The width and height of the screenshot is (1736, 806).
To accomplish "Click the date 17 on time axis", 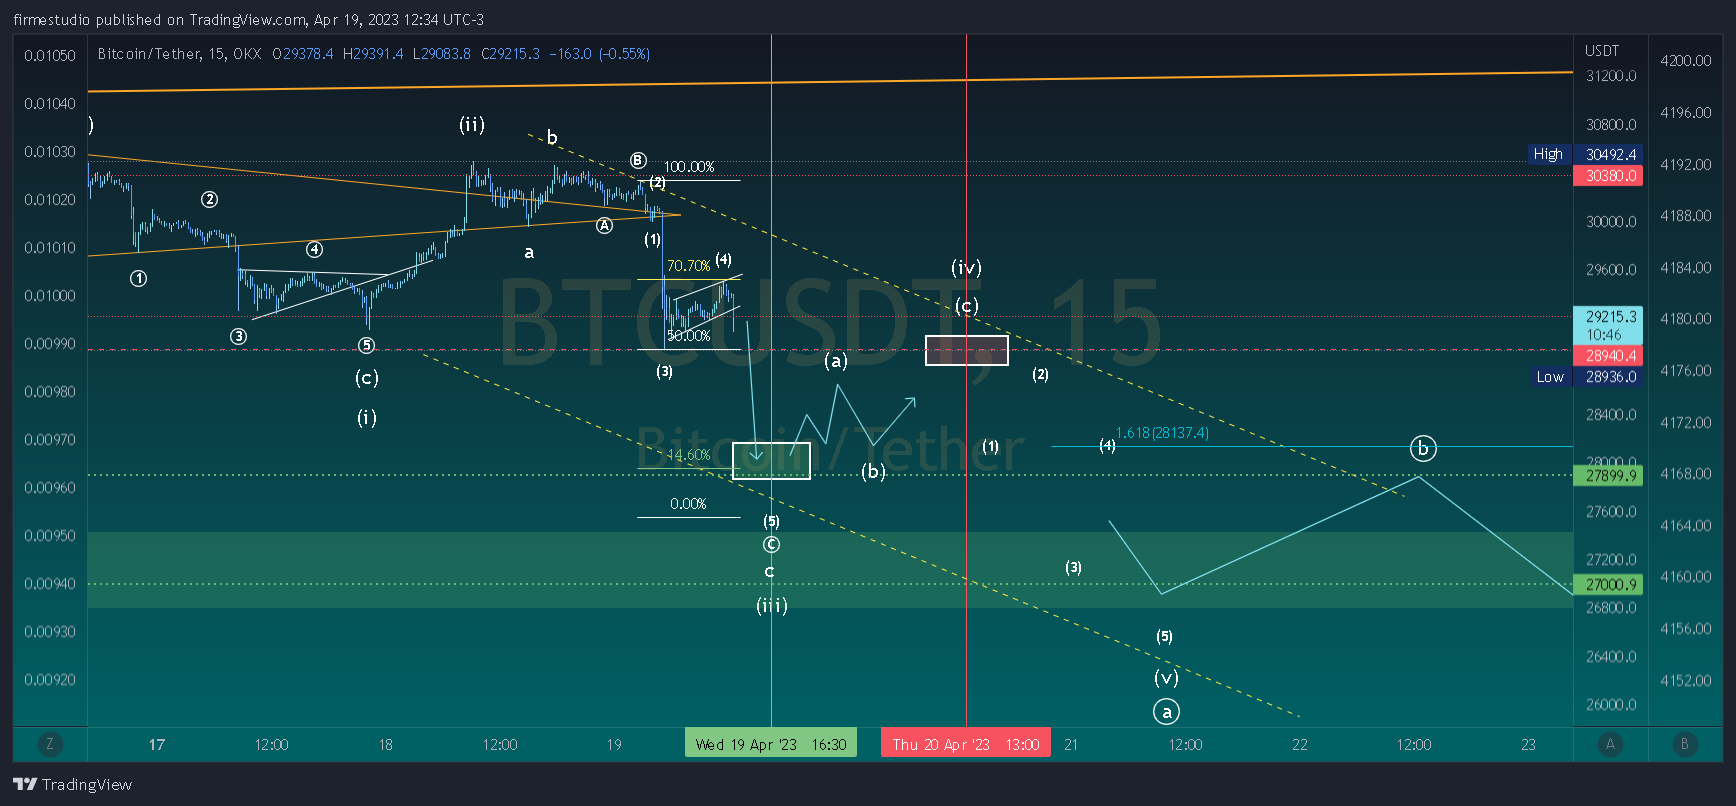I will click(x=157, y=744).
